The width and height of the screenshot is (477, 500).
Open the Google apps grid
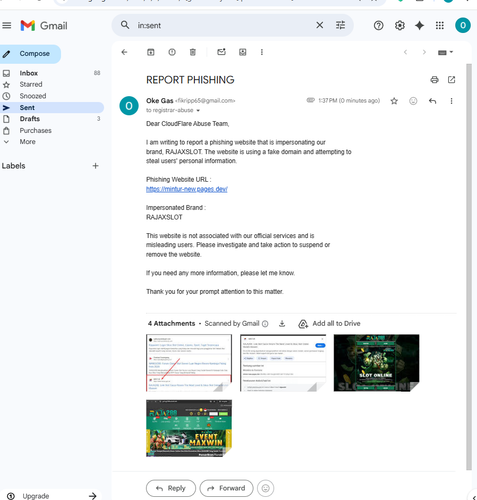click(x=440, y=25)
